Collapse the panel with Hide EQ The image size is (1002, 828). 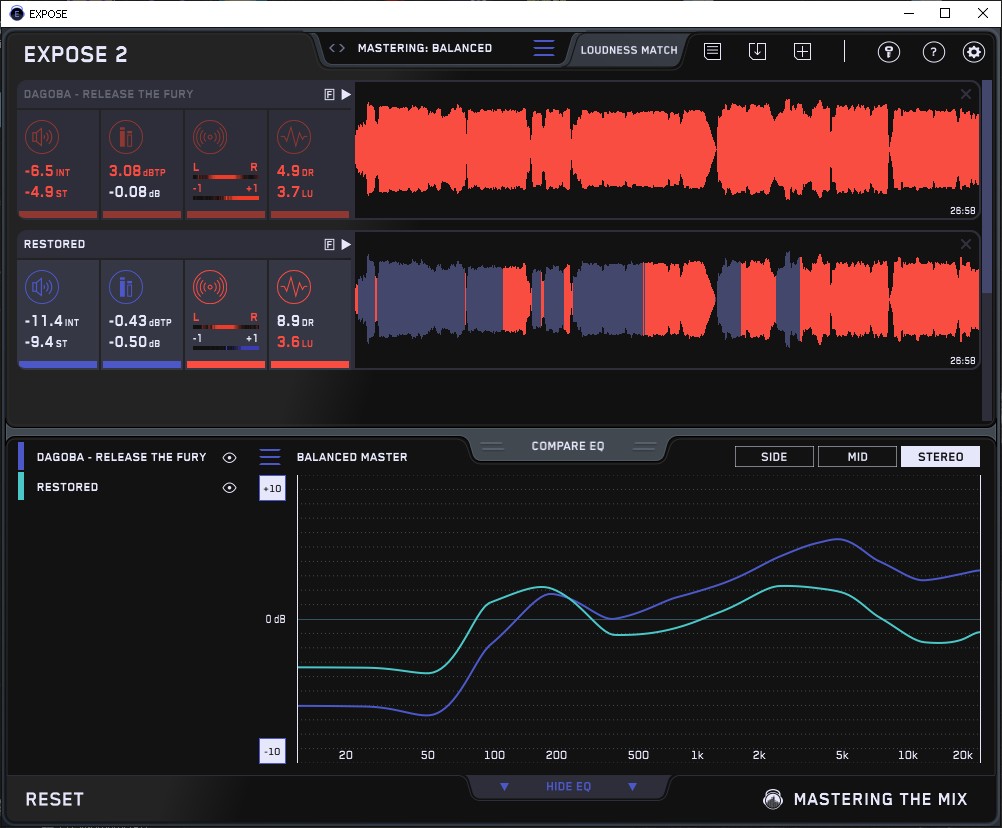tap(568, 786)
